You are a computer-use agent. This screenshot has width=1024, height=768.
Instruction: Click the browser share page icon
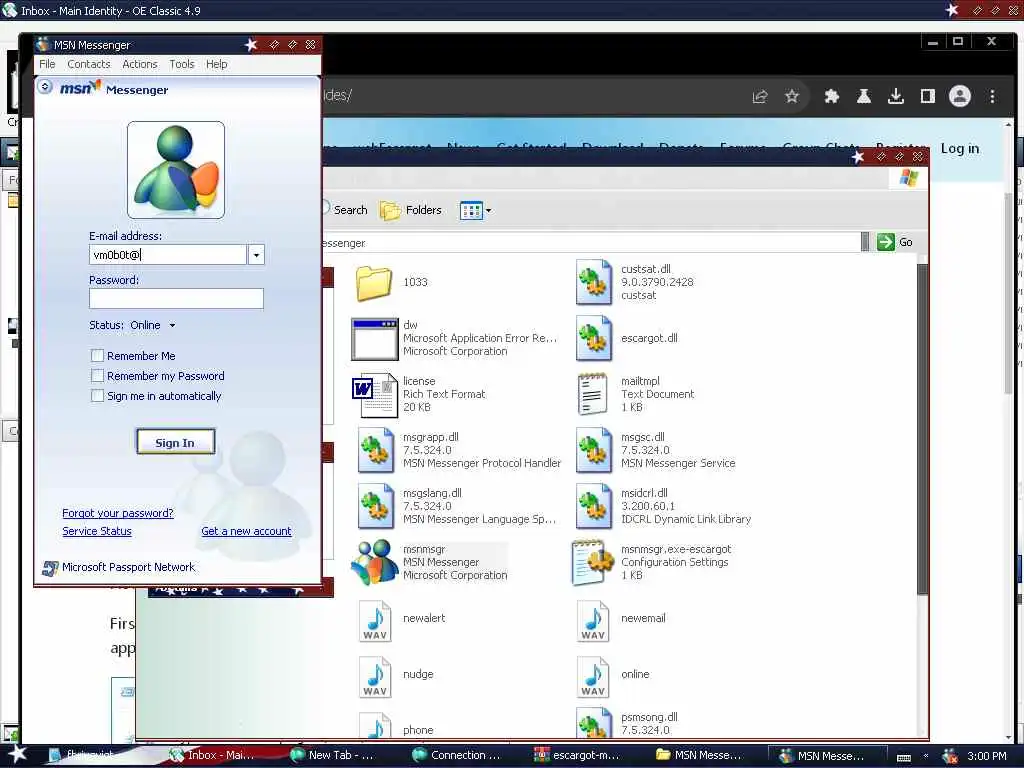pos(760,97)
